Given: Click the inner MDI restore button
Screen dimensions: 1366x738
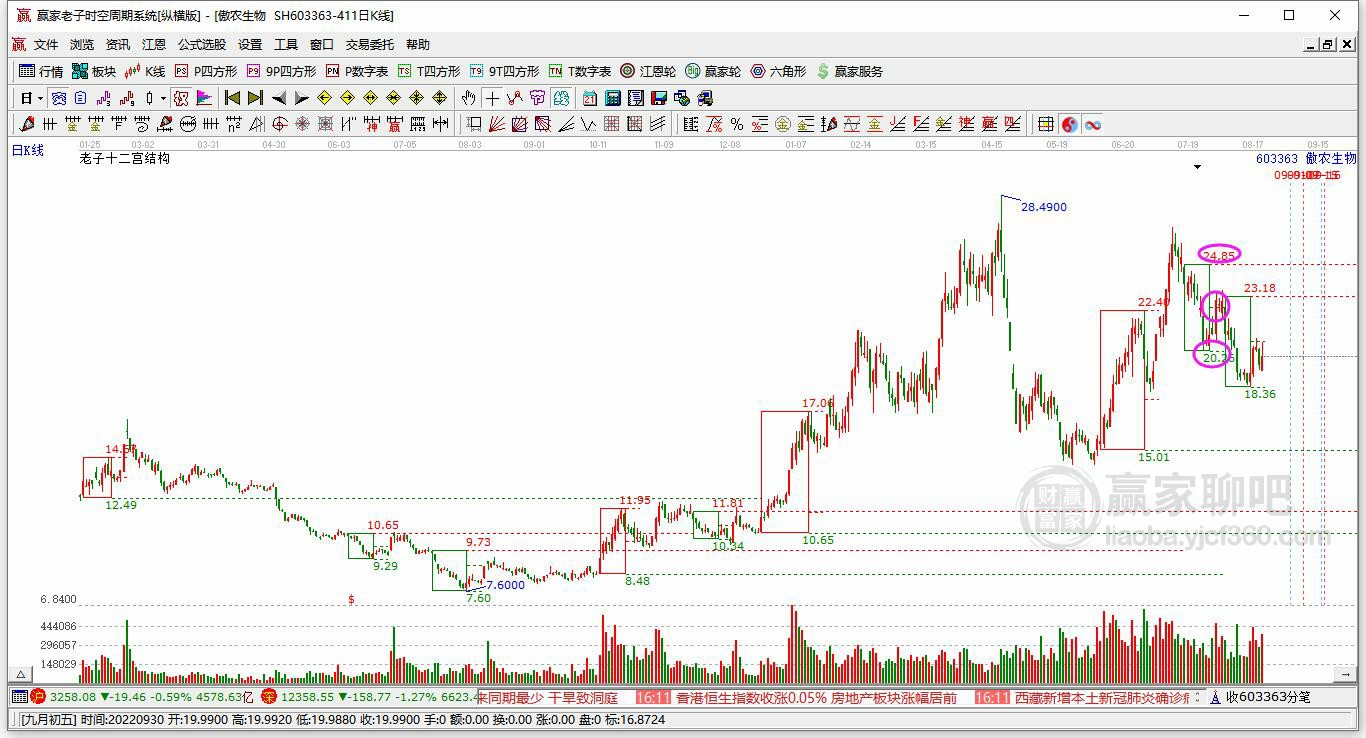Looking at the screenshot, I should click(1328, 45).
